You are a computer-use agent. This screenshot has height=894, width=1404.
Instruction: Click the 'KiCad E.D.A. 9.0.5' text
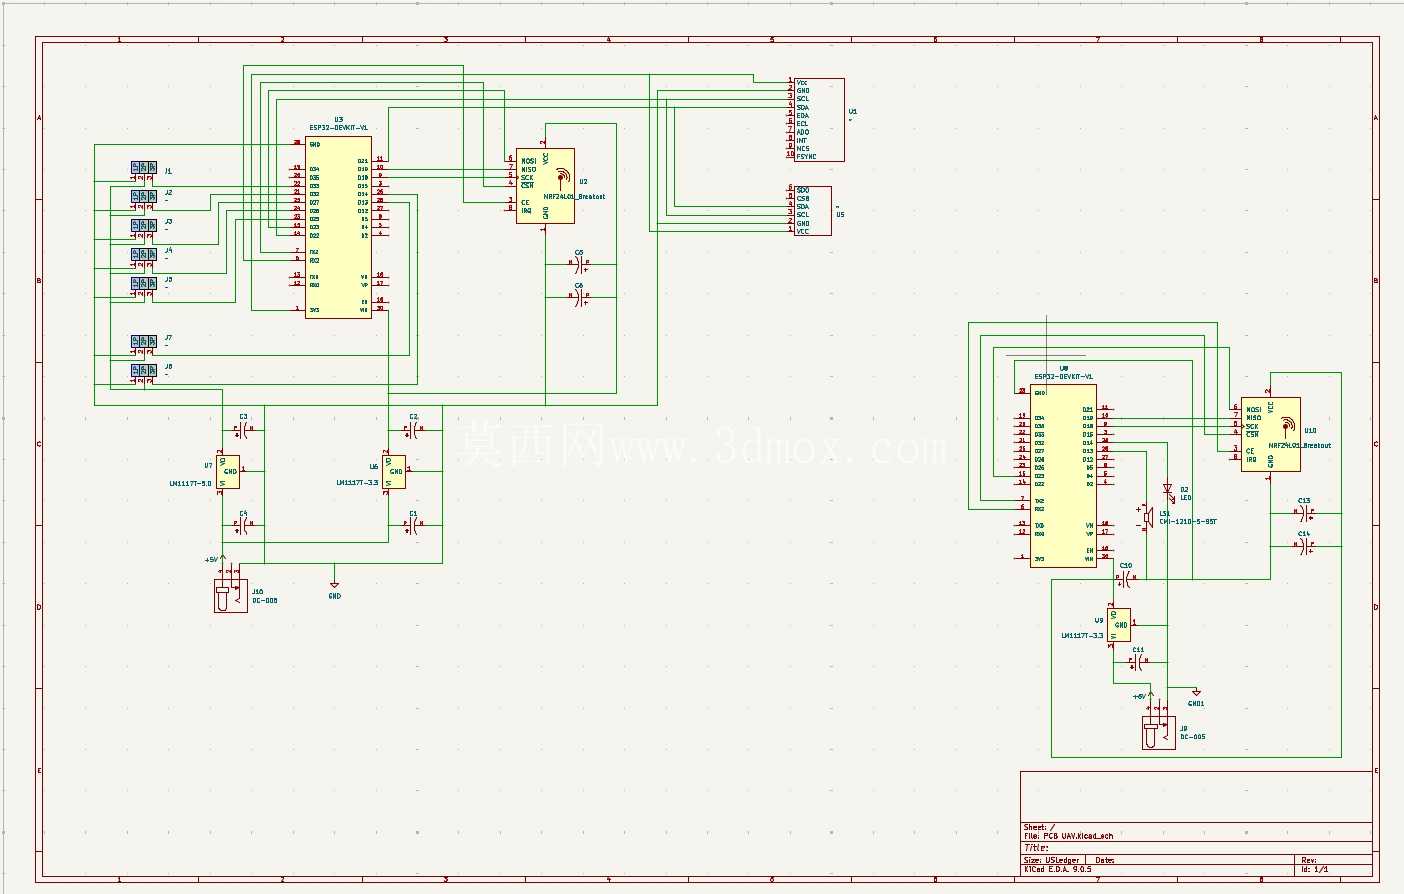pos(1058,869)
